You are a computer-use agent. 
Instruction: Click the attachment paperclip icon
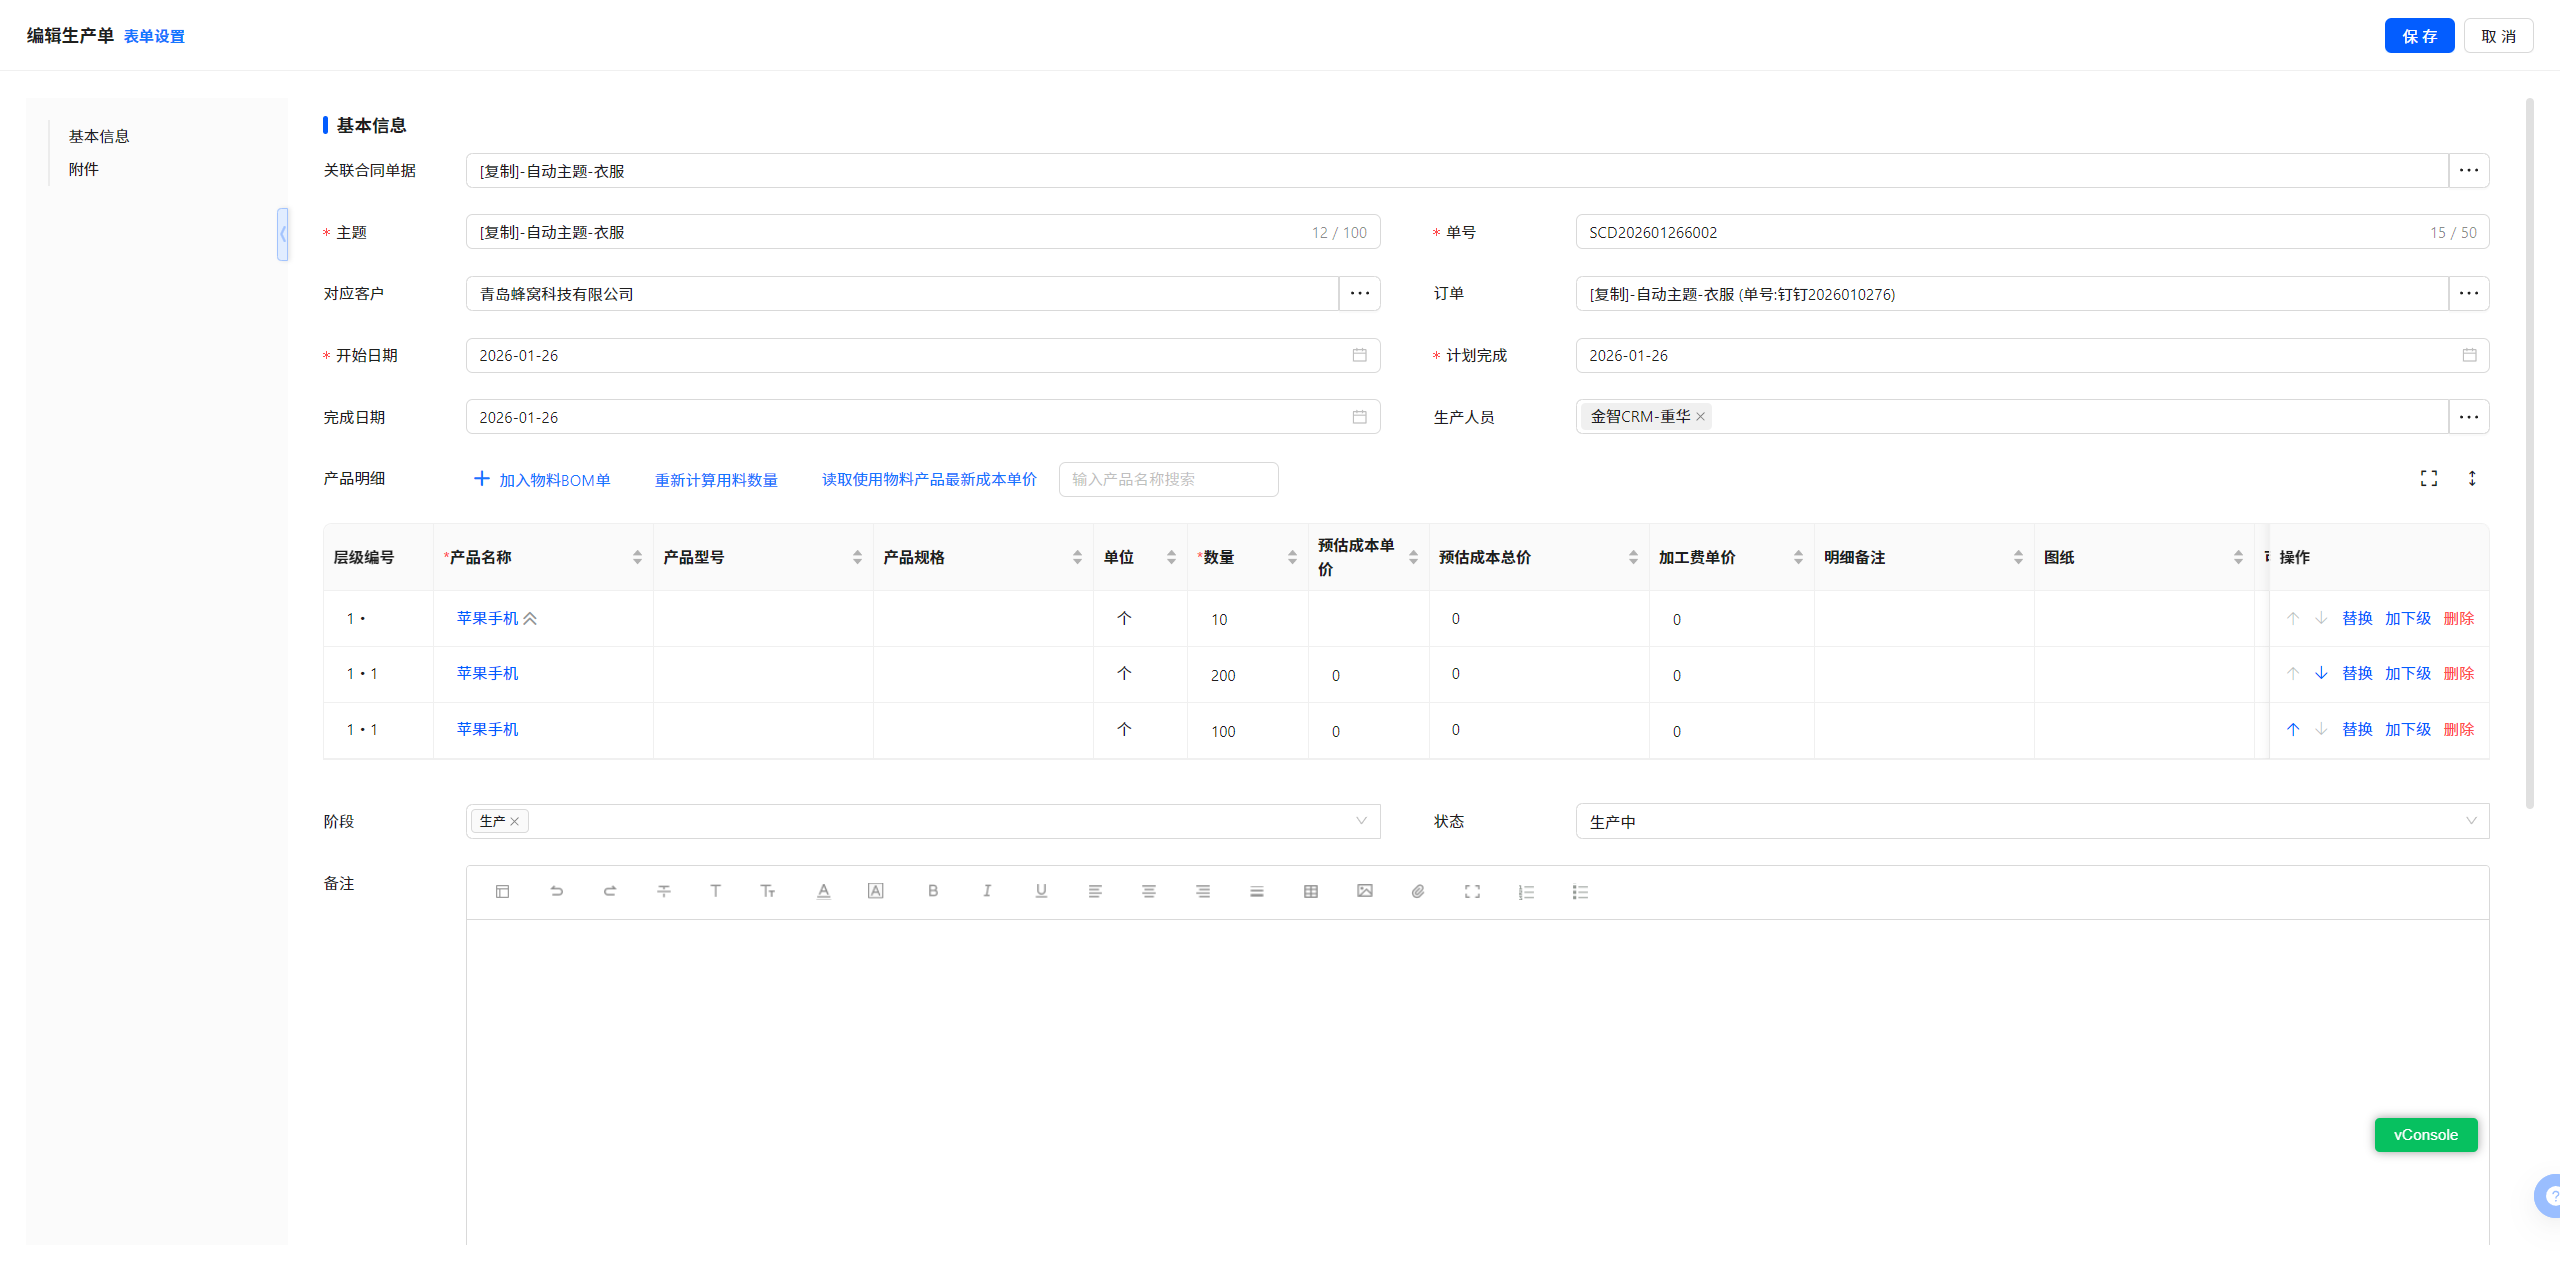point(1418,891)
